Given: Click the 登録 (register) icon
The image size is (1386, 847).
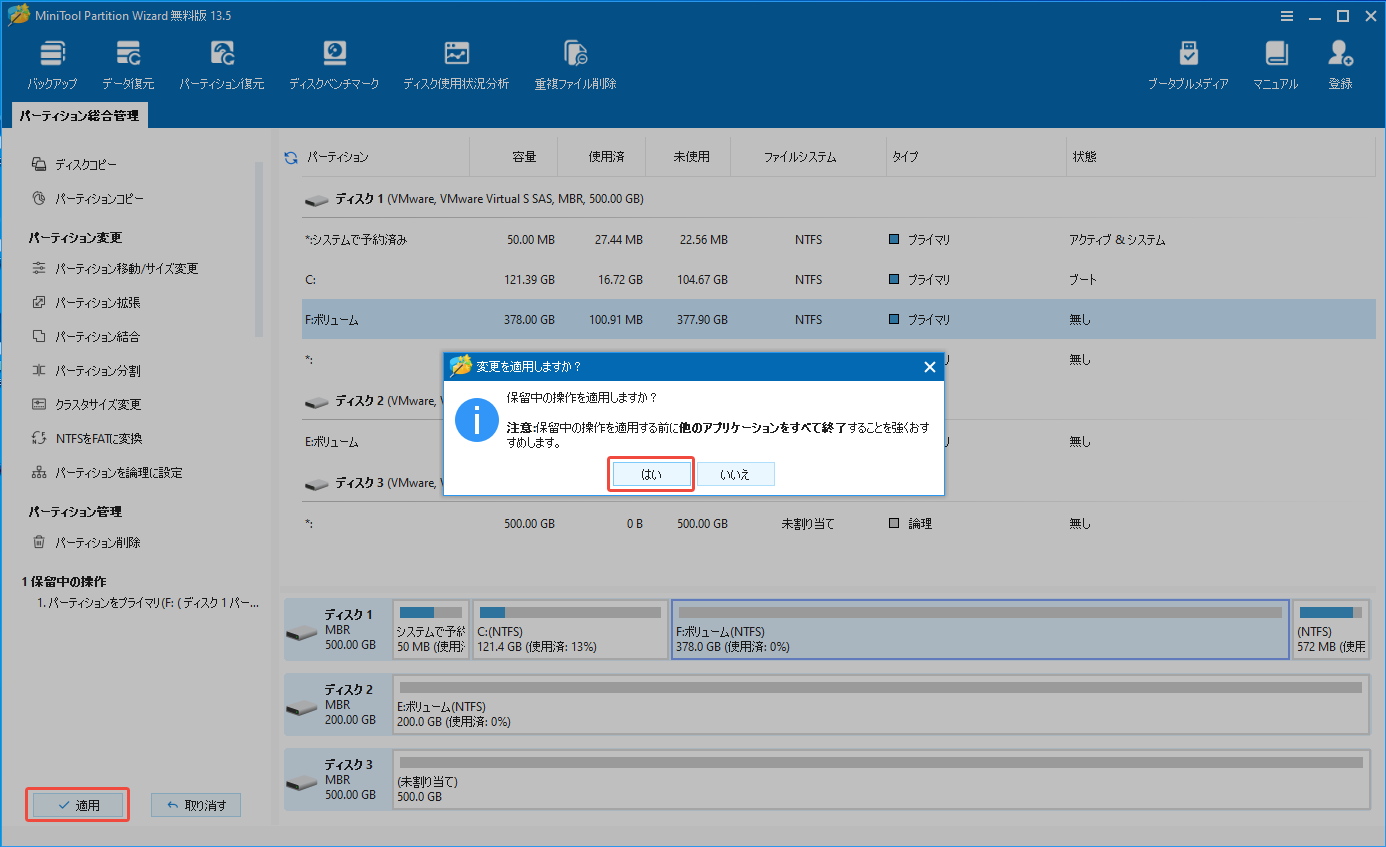Looking at the screenshot, I should 1340,62.
